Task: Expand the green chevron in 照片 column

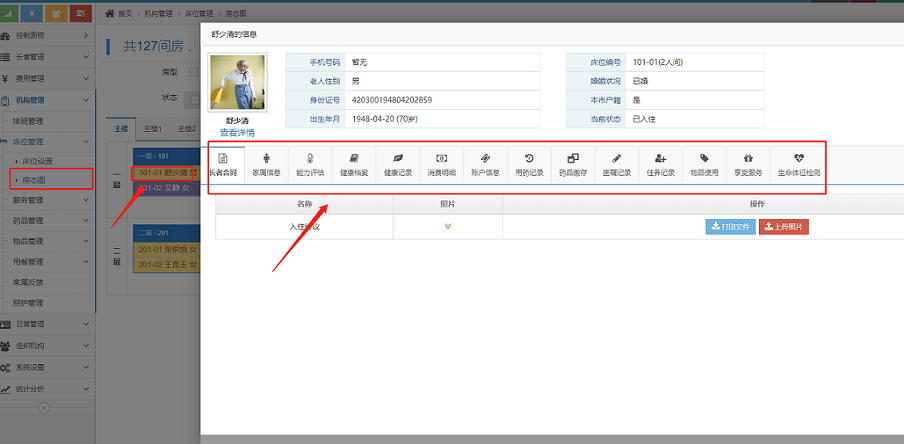Action: [448, 226]
